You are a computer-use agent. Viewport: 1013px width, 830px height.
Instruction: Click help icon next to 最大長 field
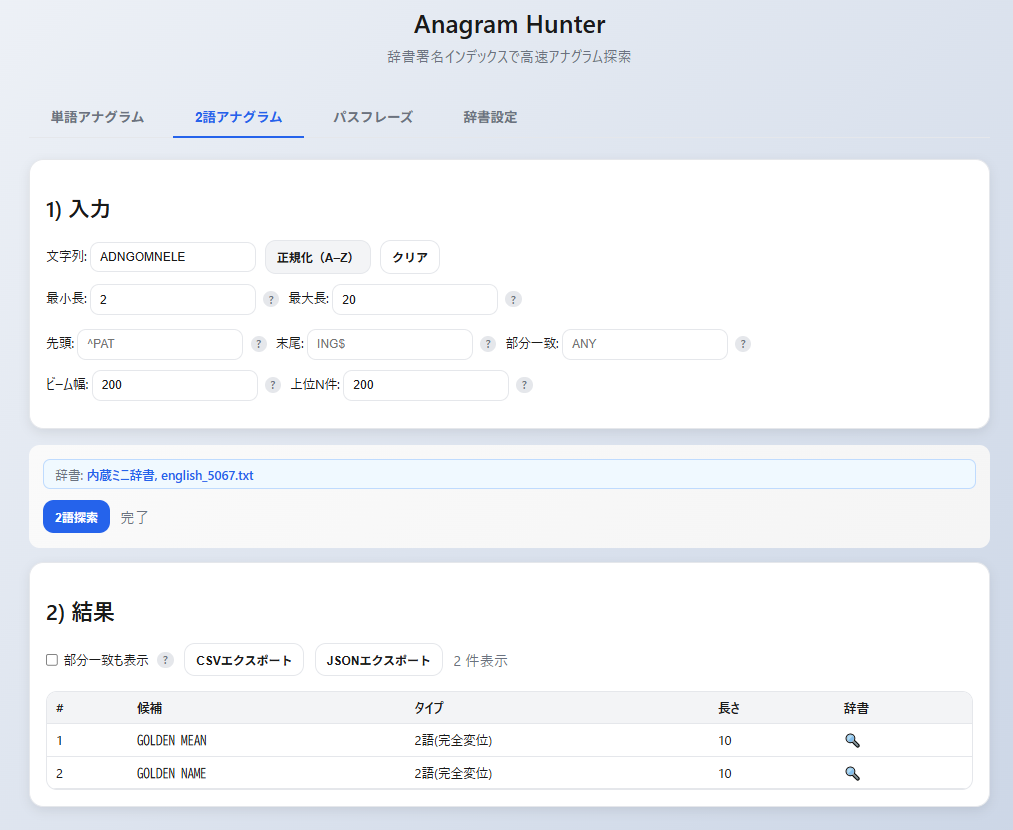pos(513,299)
